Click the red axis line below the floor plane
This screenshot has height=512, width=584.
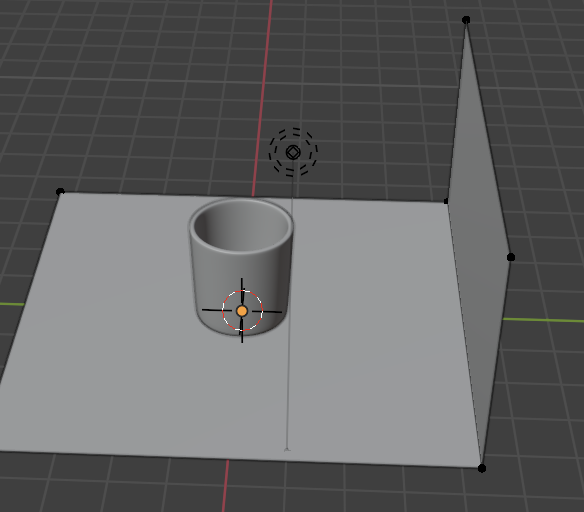click(x=225, y=486)
